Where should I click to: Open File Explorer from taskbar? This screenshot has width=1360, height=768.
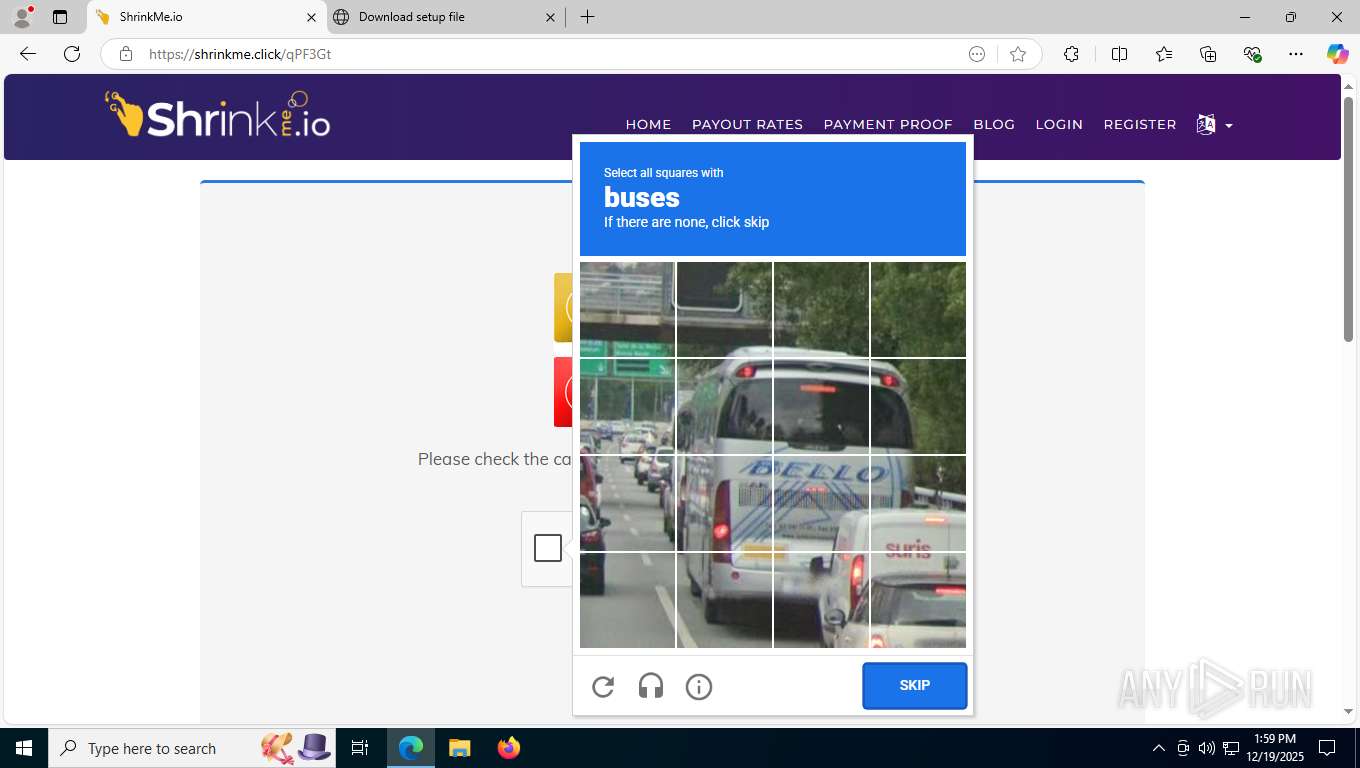click(459, 748)
